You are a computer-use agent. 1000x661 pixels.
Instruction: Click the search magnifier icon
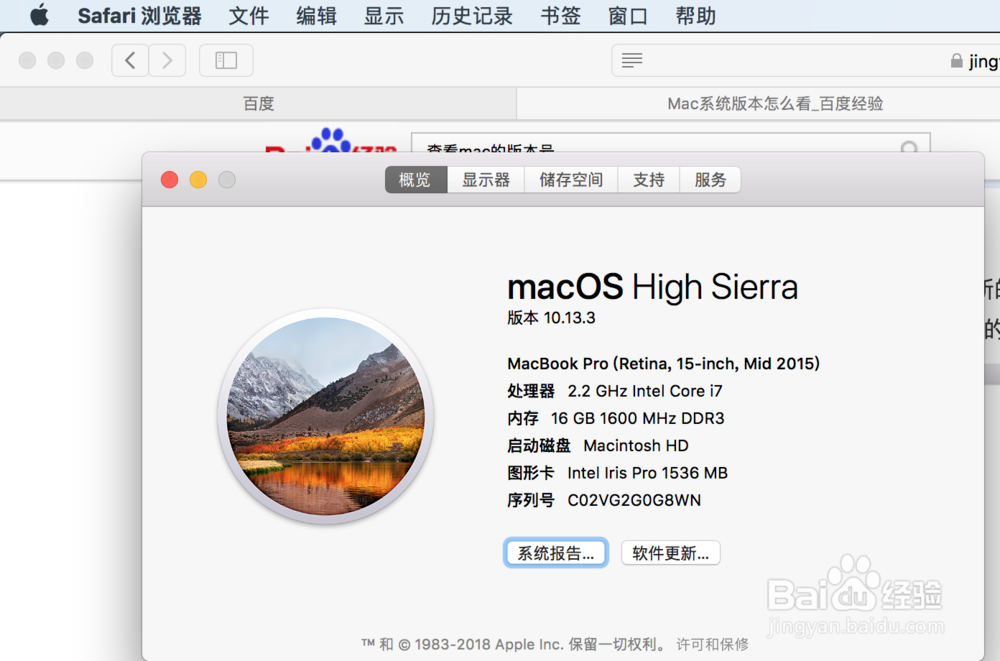click(x=909, y=147)
